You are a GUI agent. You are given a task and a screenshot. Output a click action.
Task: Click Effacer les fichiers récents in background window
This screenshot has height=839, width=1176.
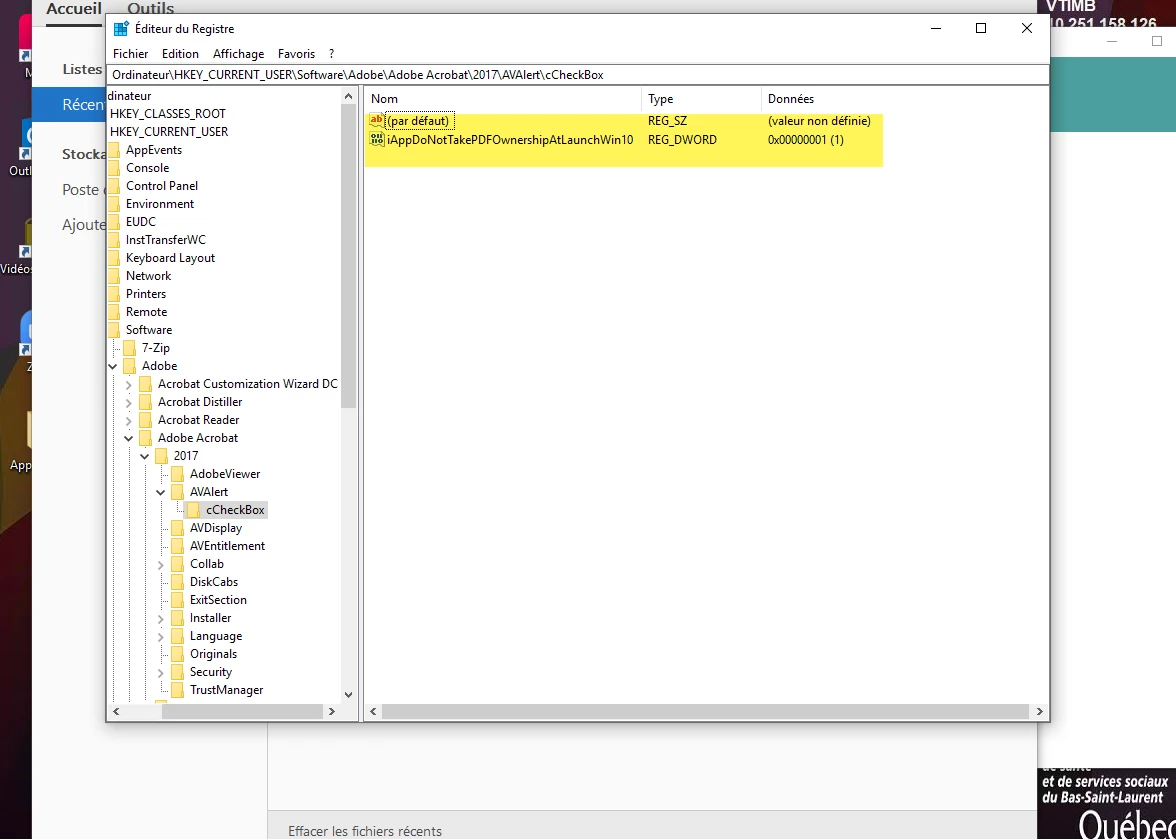pos(364,831)
